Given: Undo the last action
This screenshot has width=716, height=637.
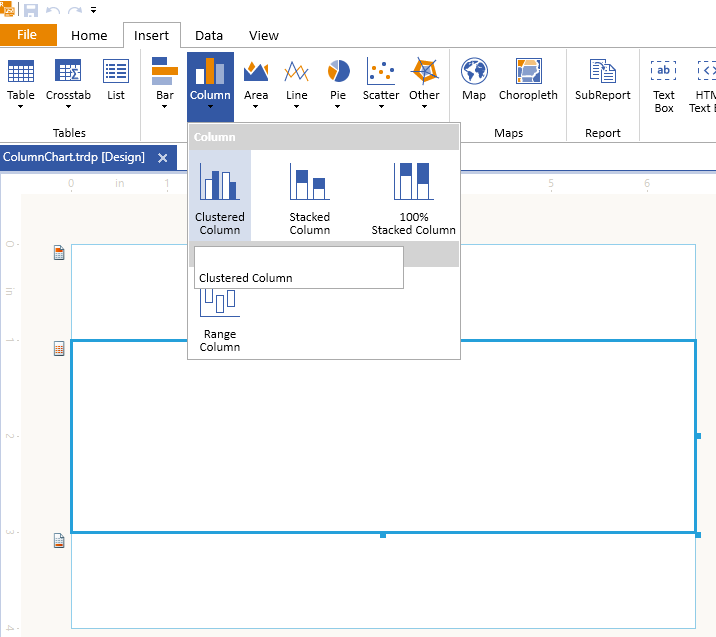Looking at the screenshot, I should click(x=53, y=10).
